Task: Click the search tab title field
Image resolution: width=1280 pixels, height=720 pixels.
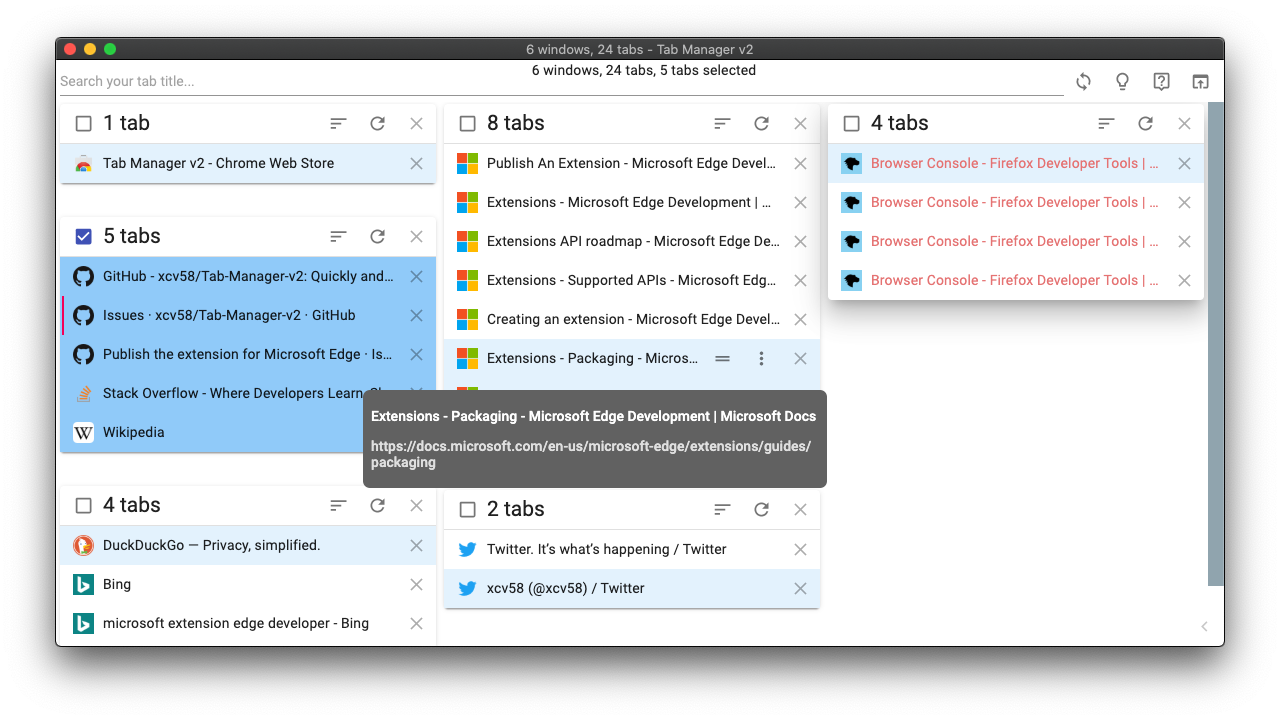Action: [561, 82]
